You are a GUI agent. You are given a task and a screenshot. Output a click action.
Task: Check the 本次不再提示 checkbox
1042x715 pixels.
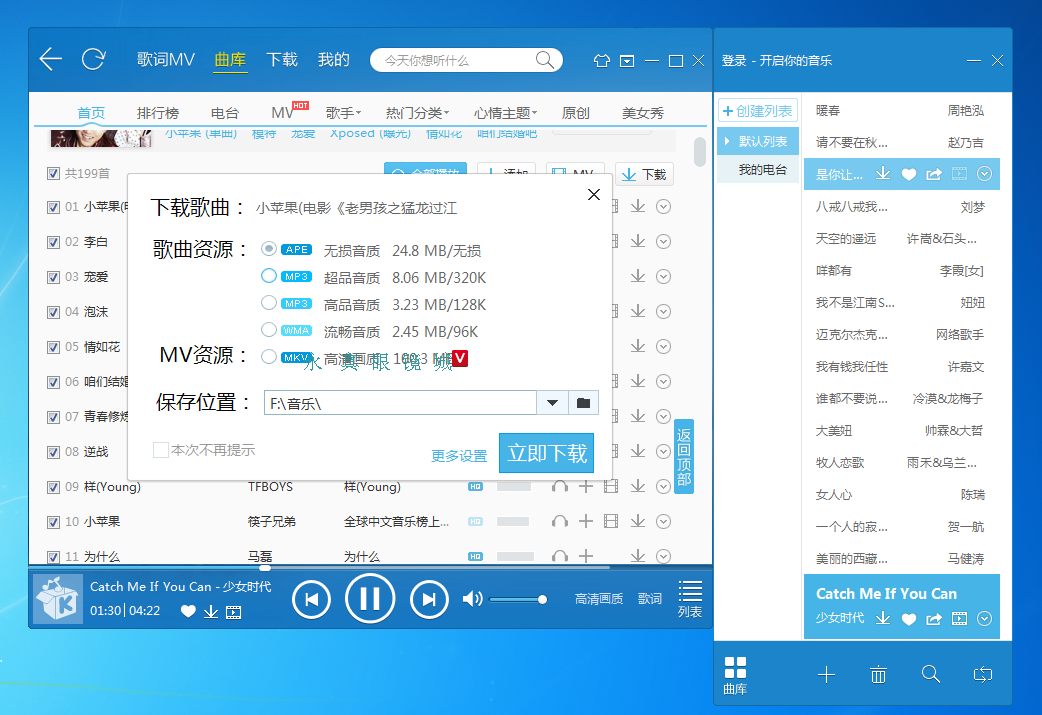coord(160,450)
